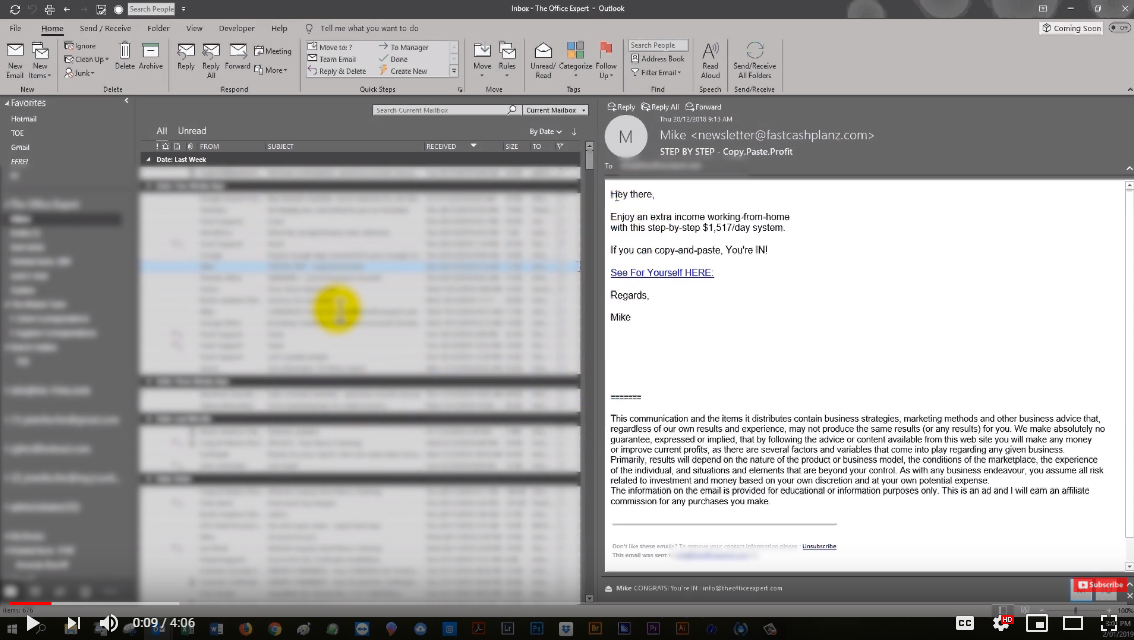Archive the selected message
1134x640 pixels.
click(x=150, y=56)
